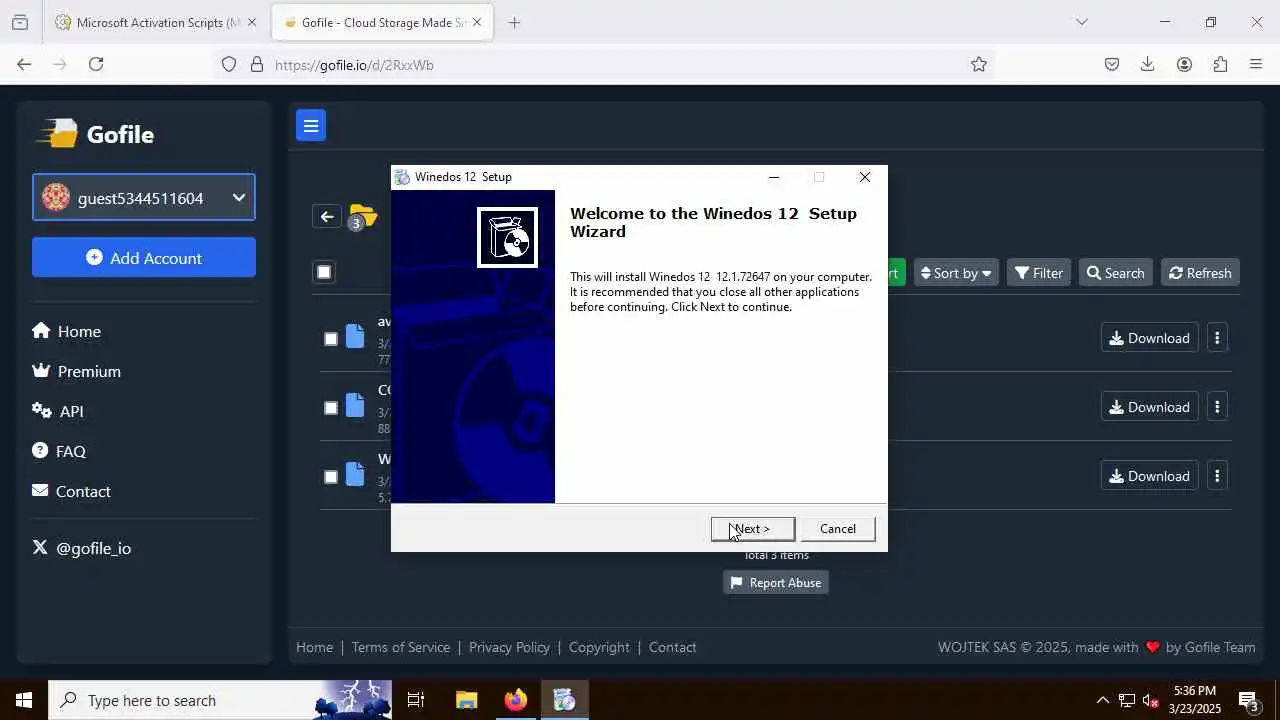Open more options for second file
This screenshot has width=1280, height=720.
[1217, 407]
